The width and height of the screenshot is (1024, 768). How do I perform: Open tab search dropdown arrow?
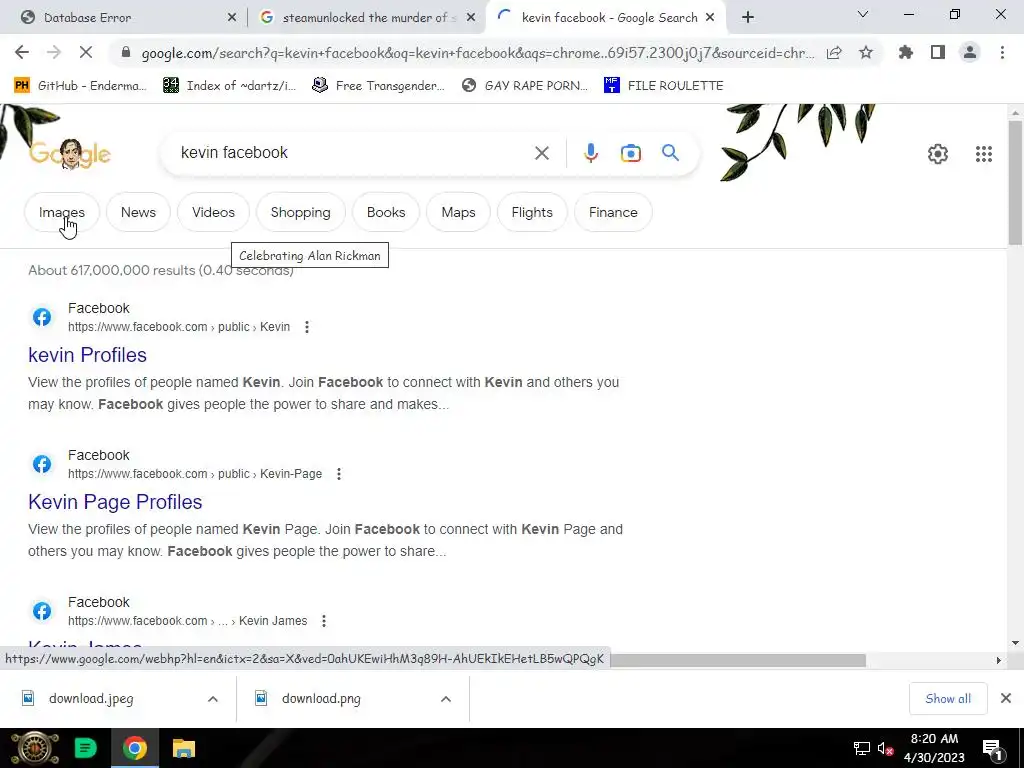pos(863,14)
